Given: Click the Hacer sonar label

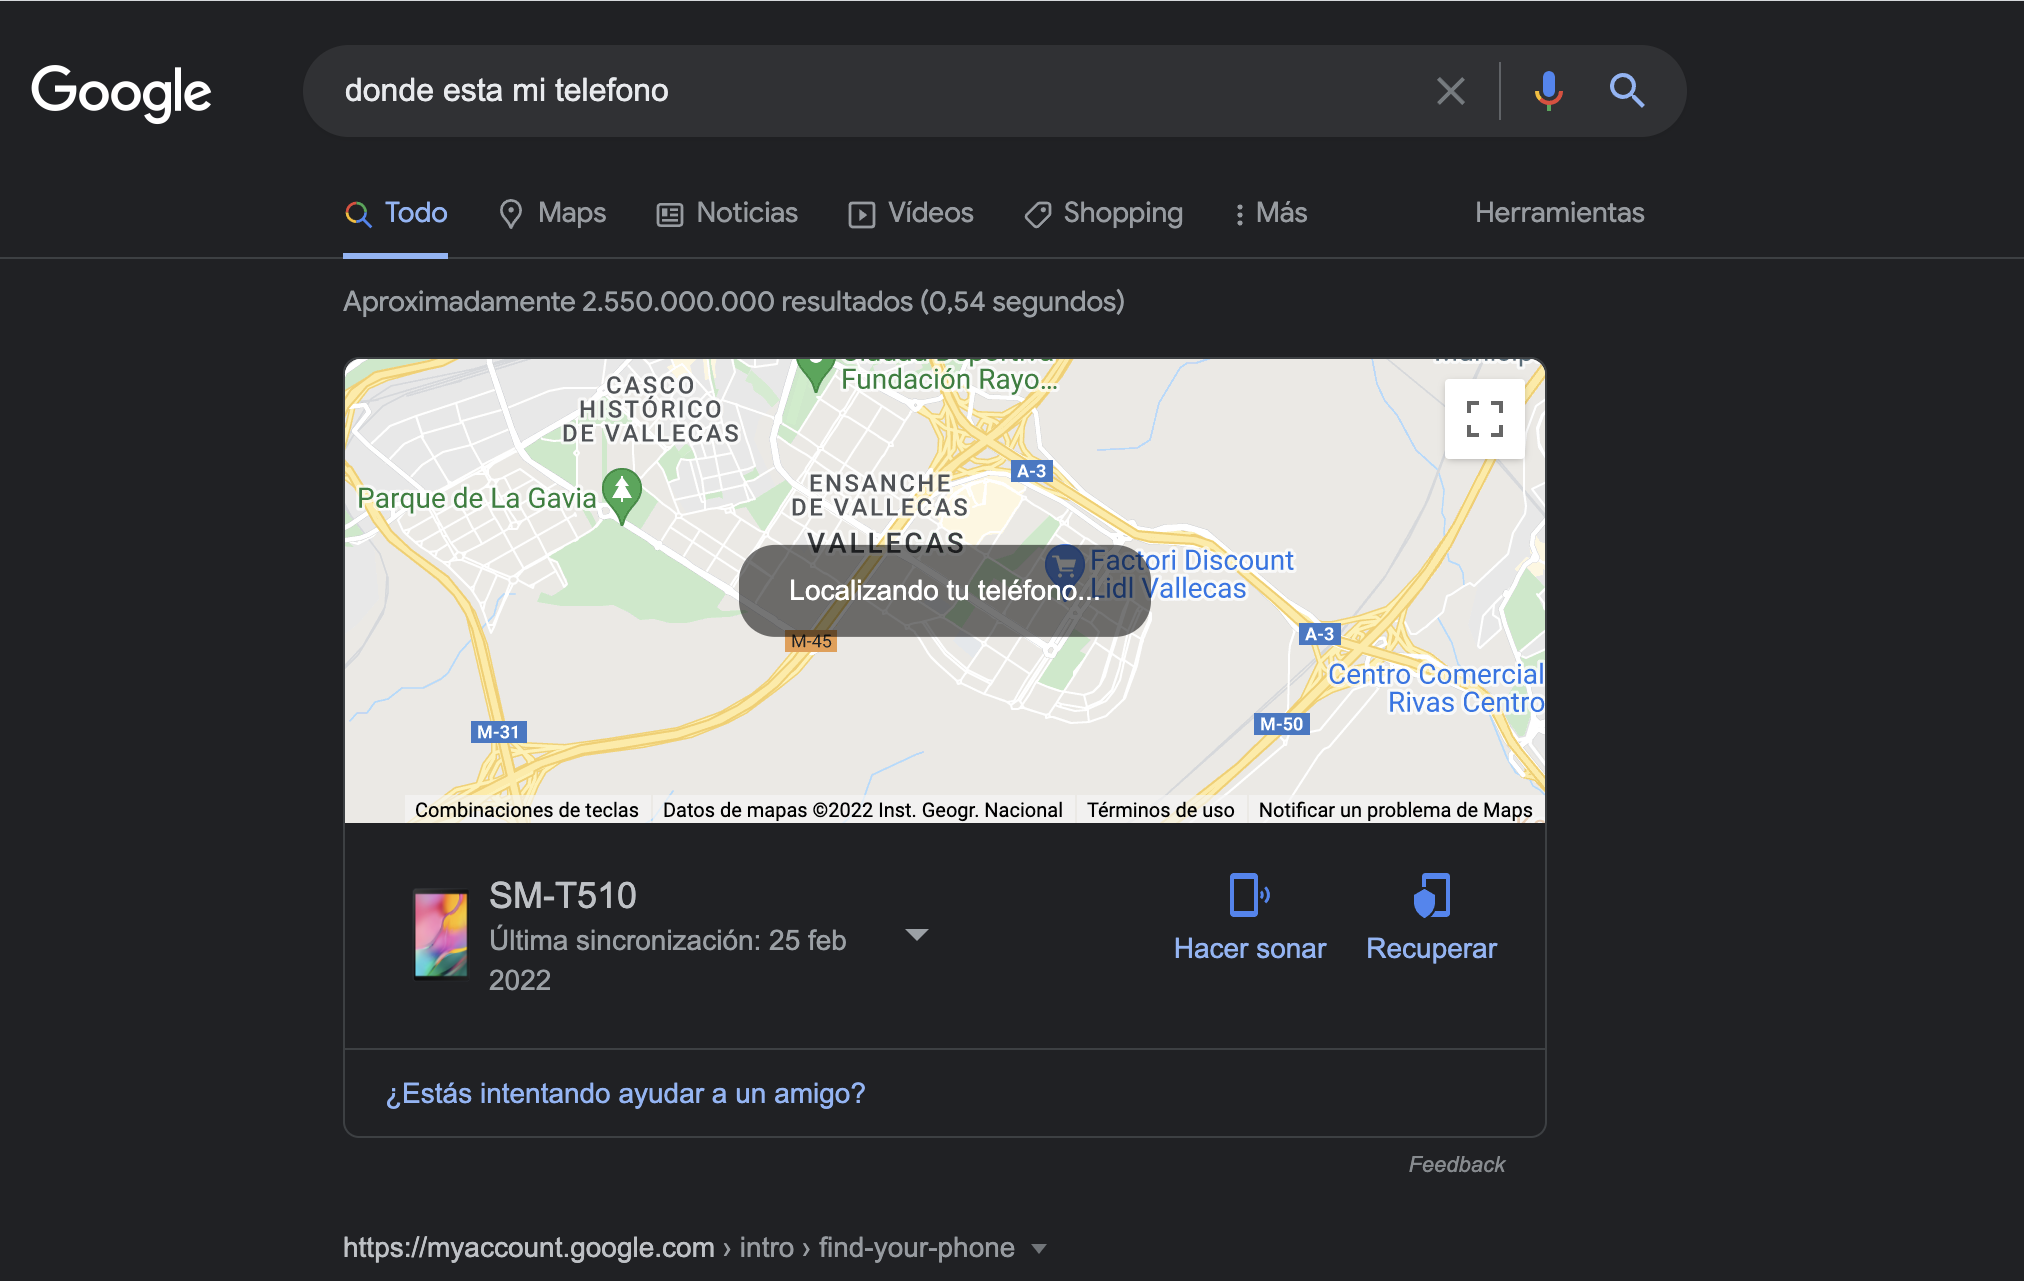Looking at the screenshot, I should click(x=1249, y=948).
